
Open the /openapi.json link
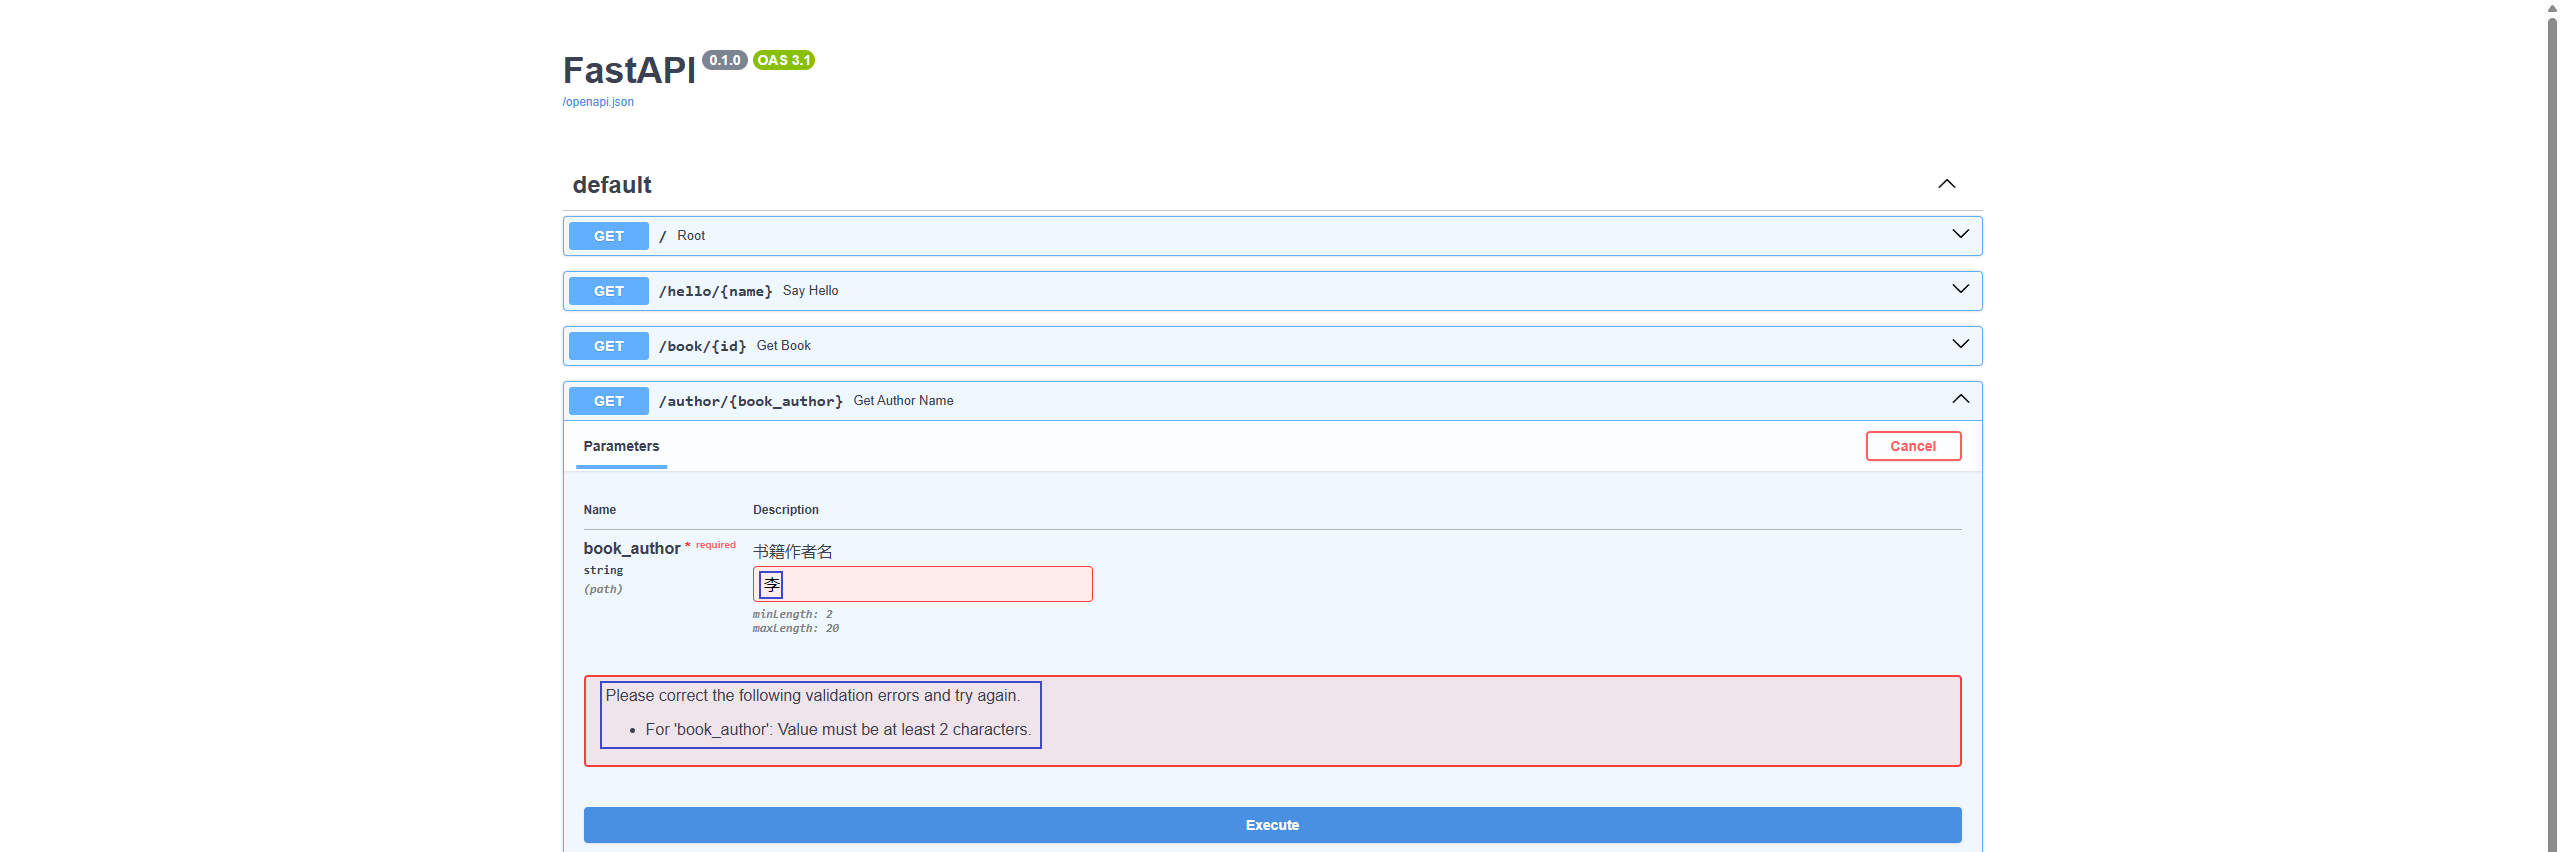pos(598,102)
